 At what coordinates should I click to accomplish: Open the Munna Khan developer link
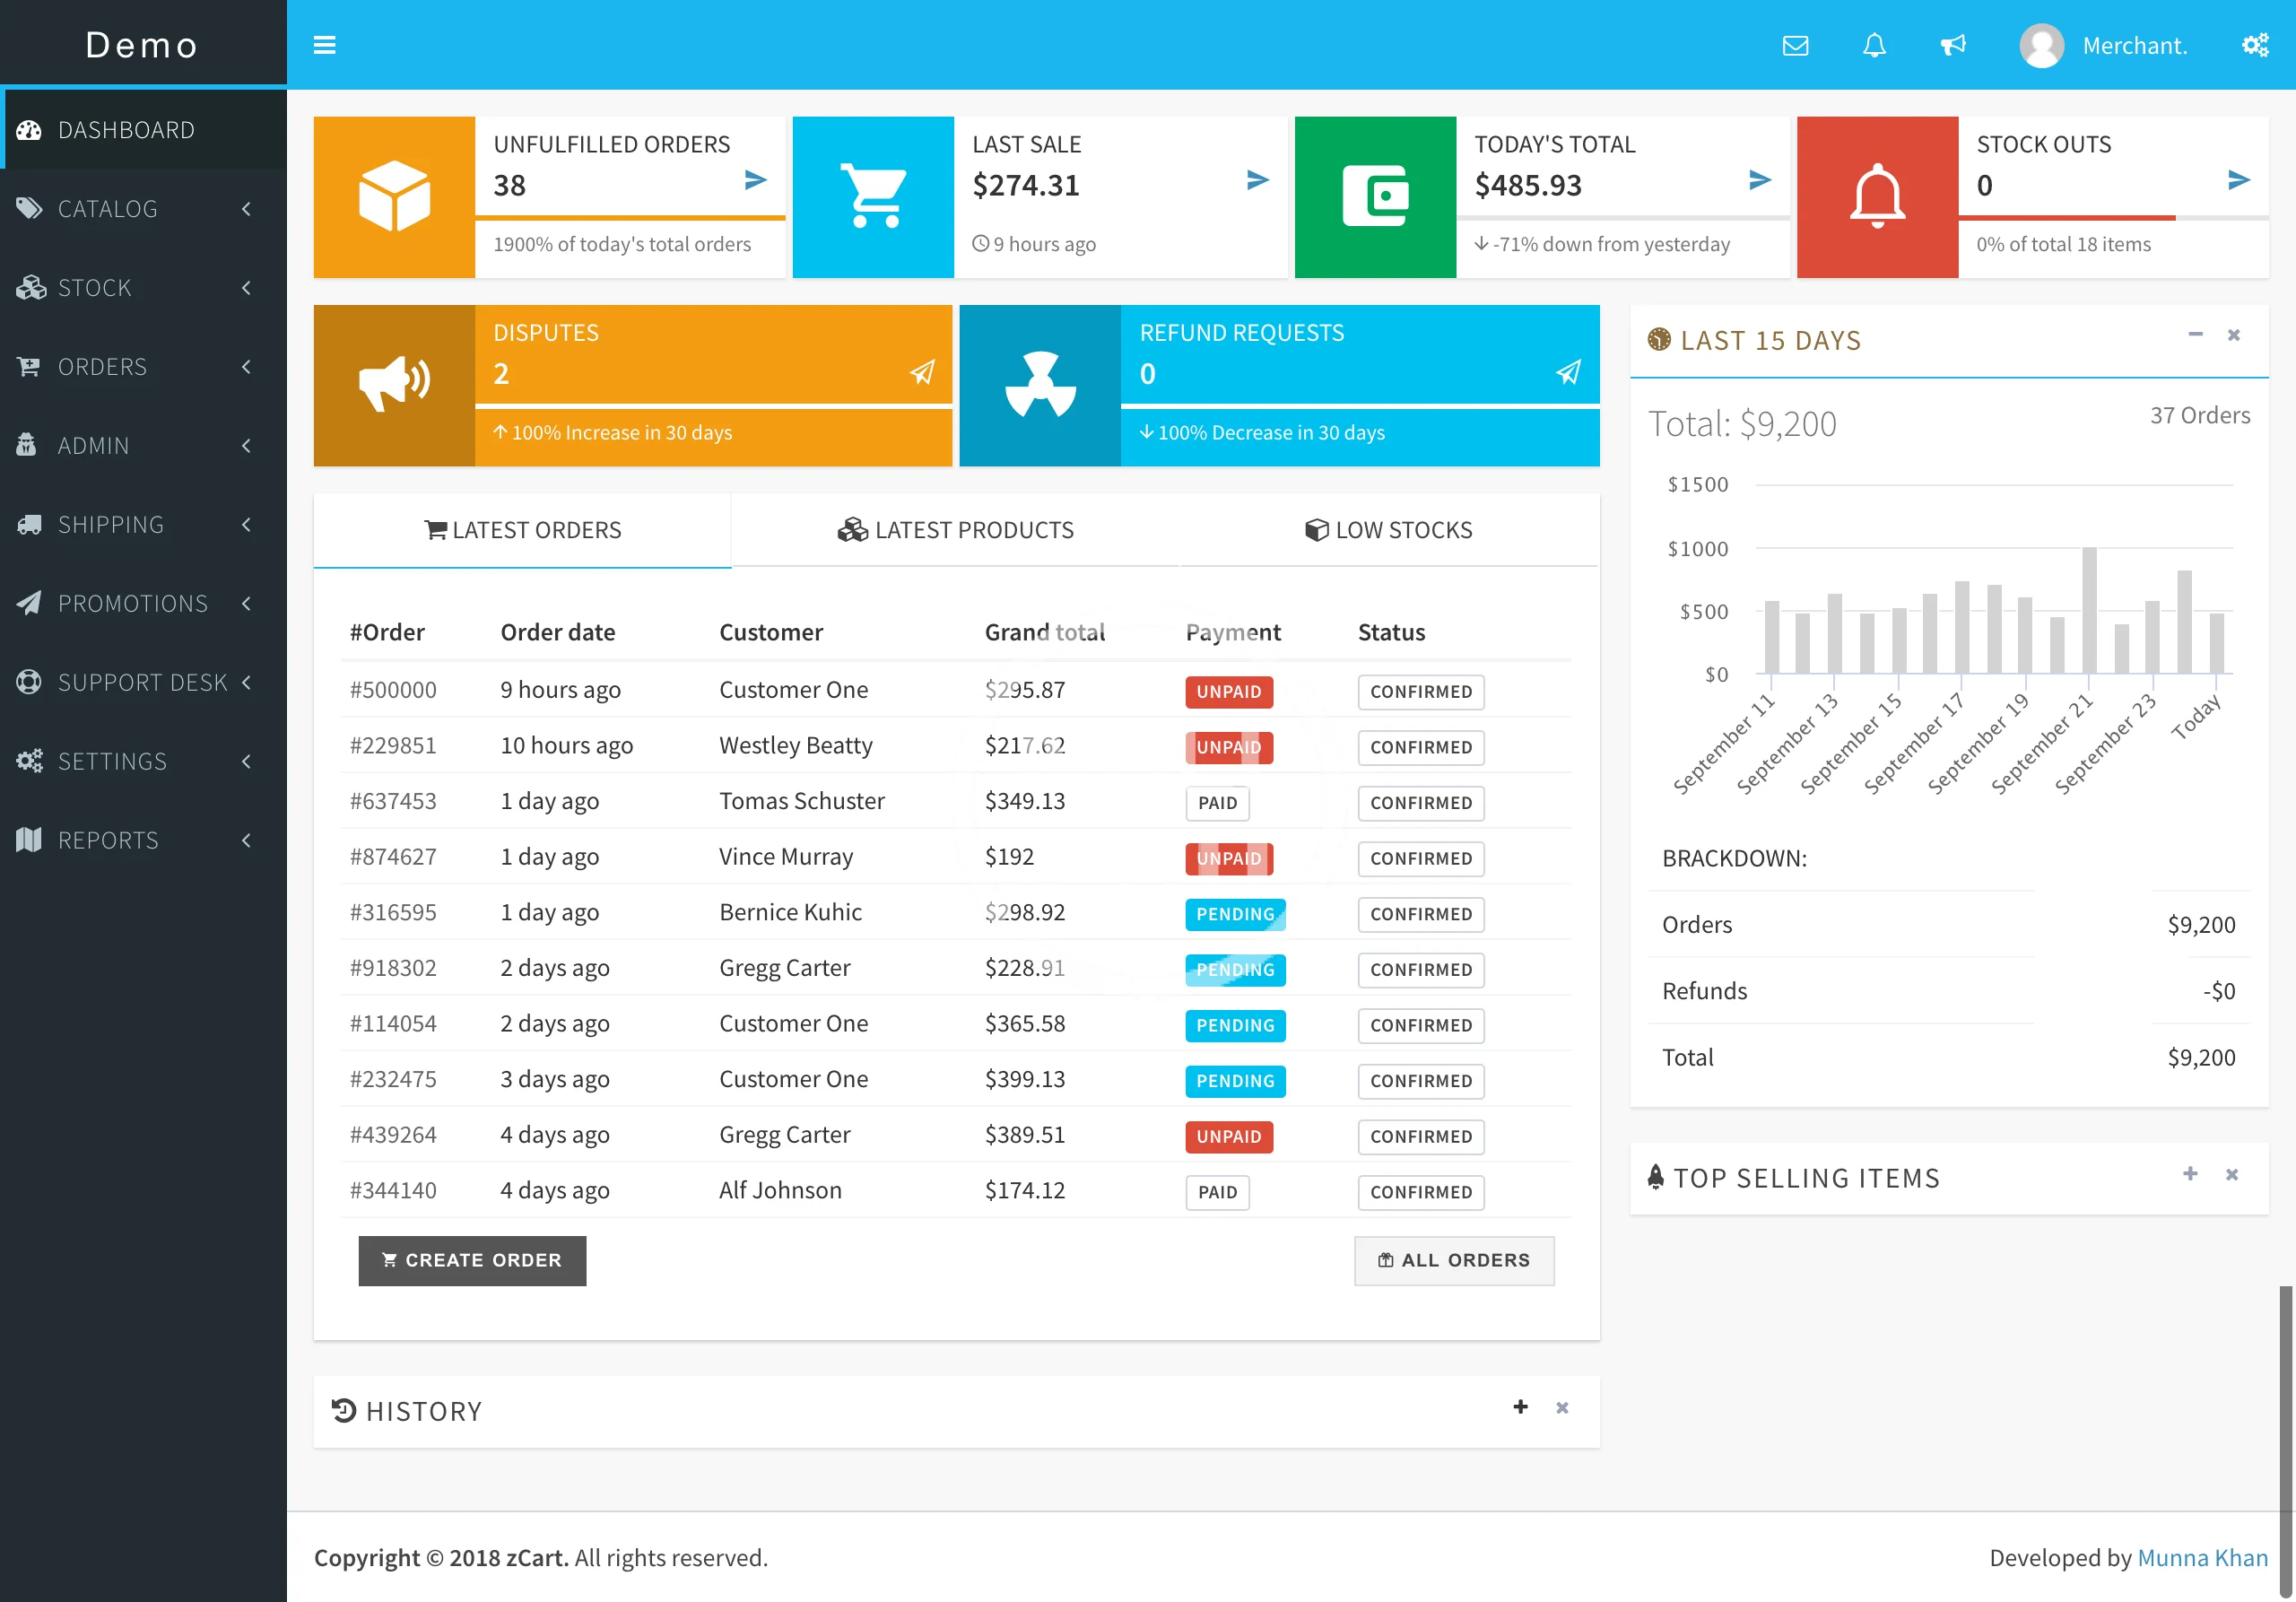coord(2202,1557)
